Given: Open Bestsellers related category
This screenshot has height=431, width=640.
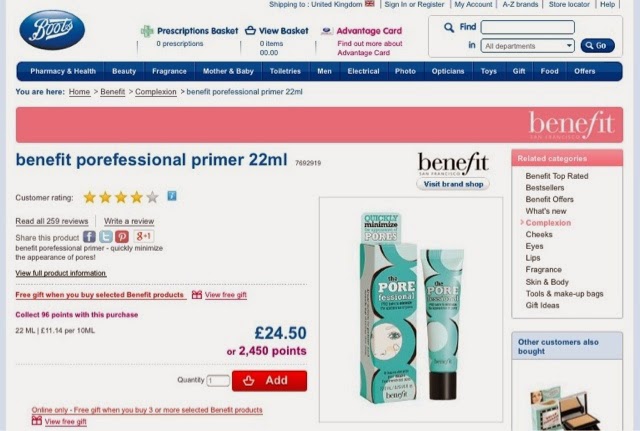Looking at the screenshot, I should (545, 188).
